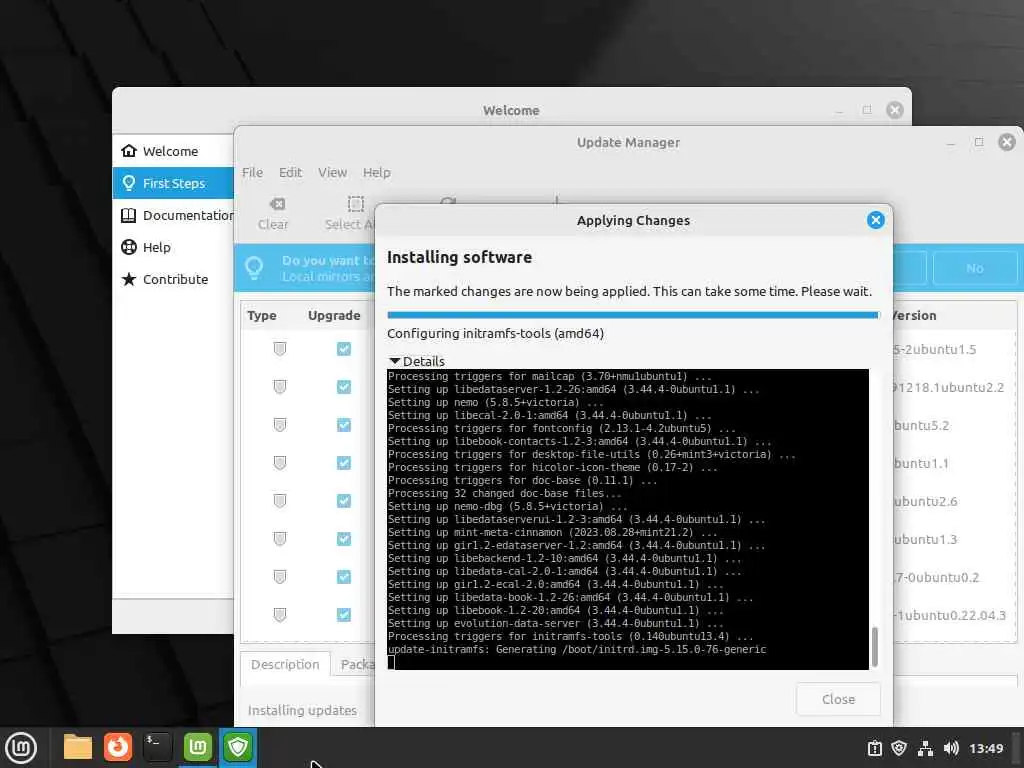
Task: Select the line 'Processing 32 changed doc-base files...'
Action: (505, 493)
